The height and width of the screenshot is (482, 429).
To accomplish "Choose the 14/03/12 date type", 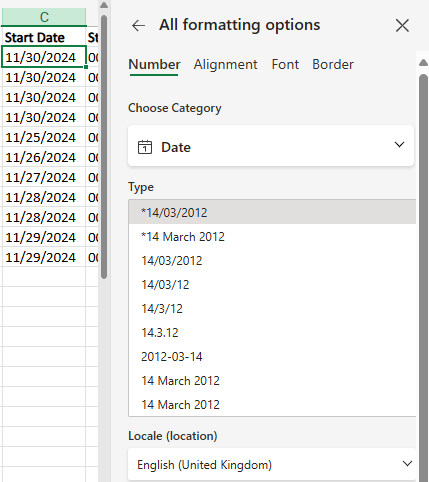I will 272,284.
